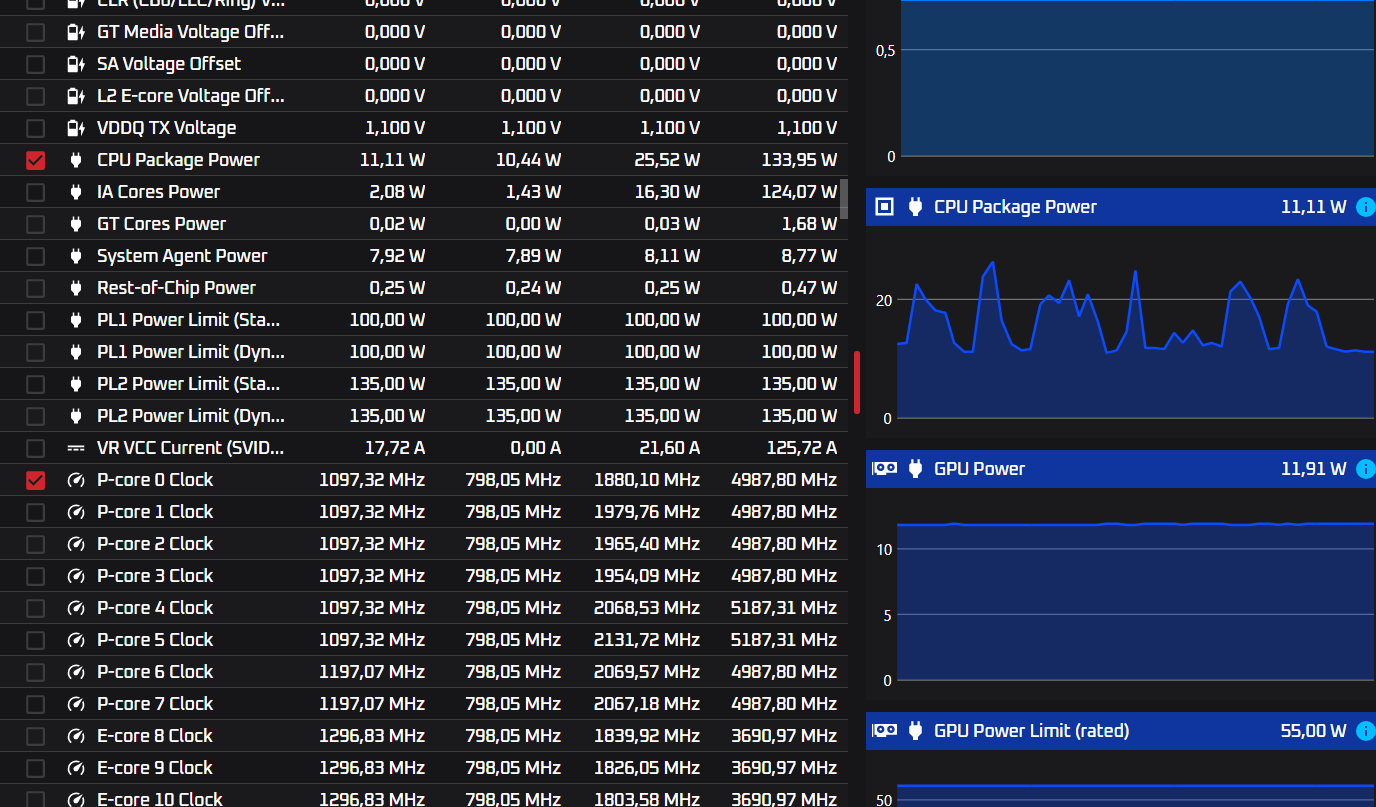Click info icon on GPU Power Limit (rated)
1376x807 pixels.
(x=1365, y=731)
